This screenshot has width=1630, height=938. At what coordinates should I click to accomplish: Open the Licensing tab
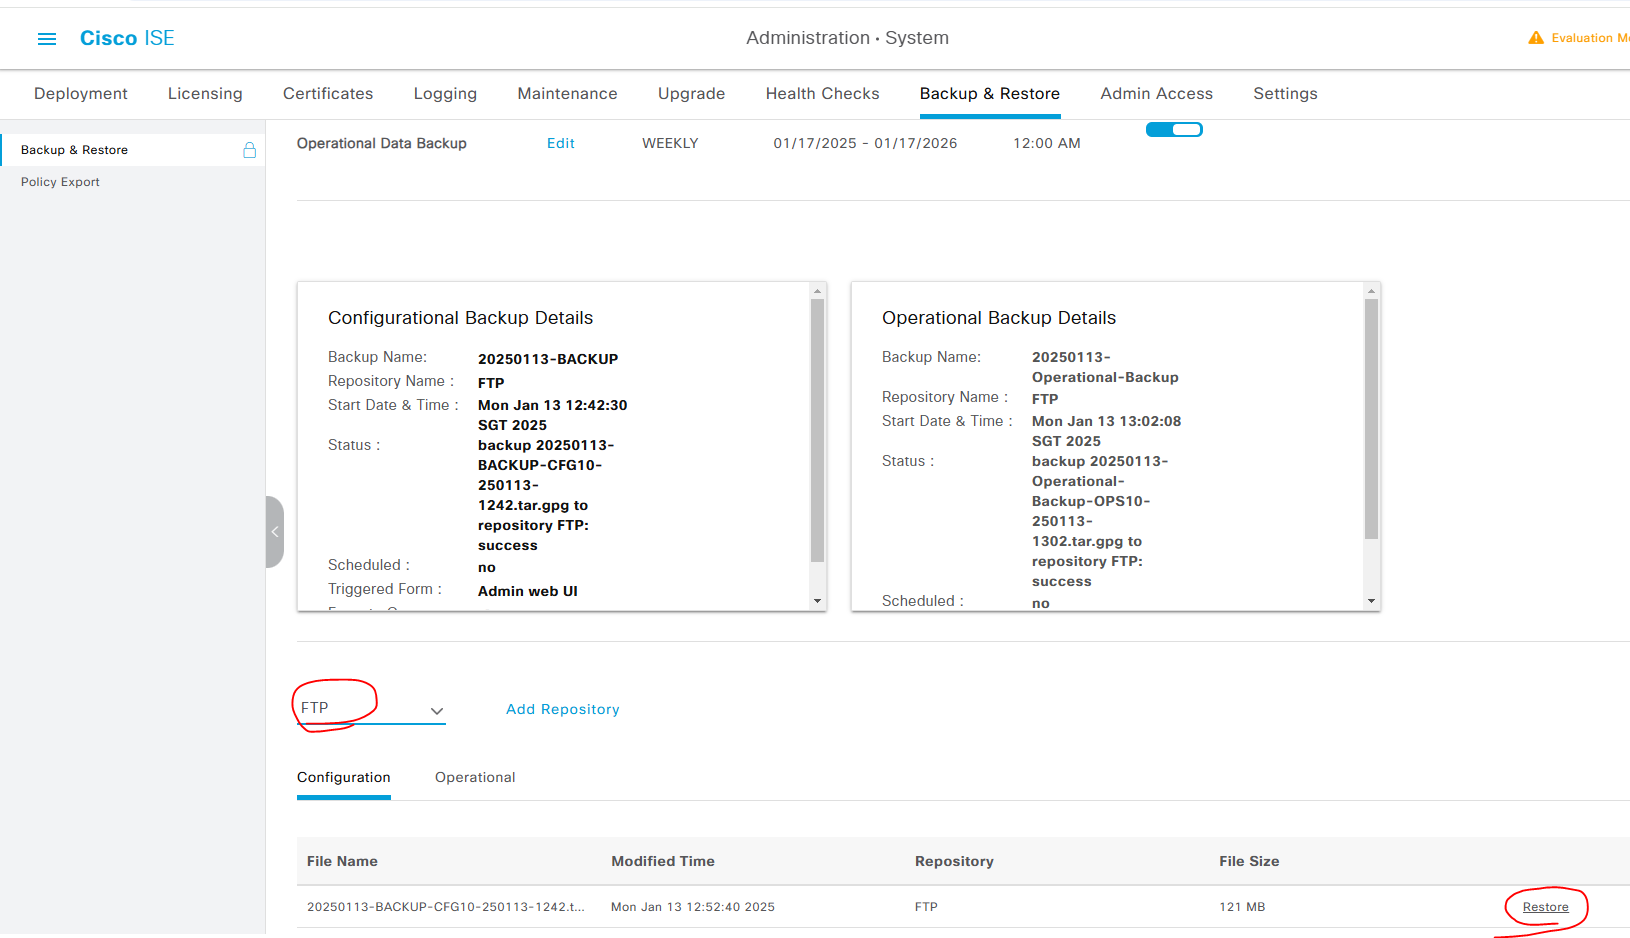205,93
